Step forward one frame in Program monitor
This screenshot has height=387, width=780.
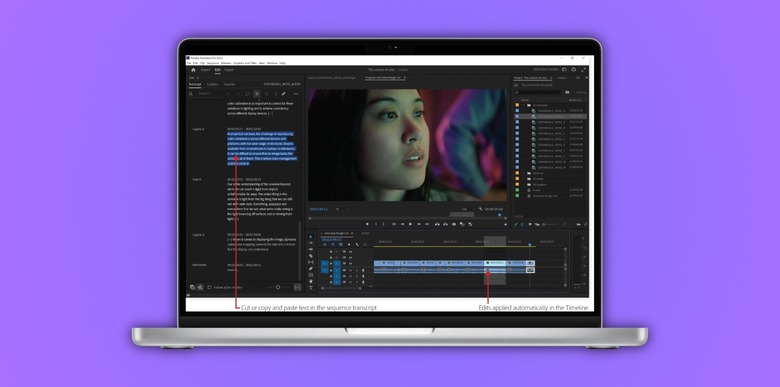[419, 224]
